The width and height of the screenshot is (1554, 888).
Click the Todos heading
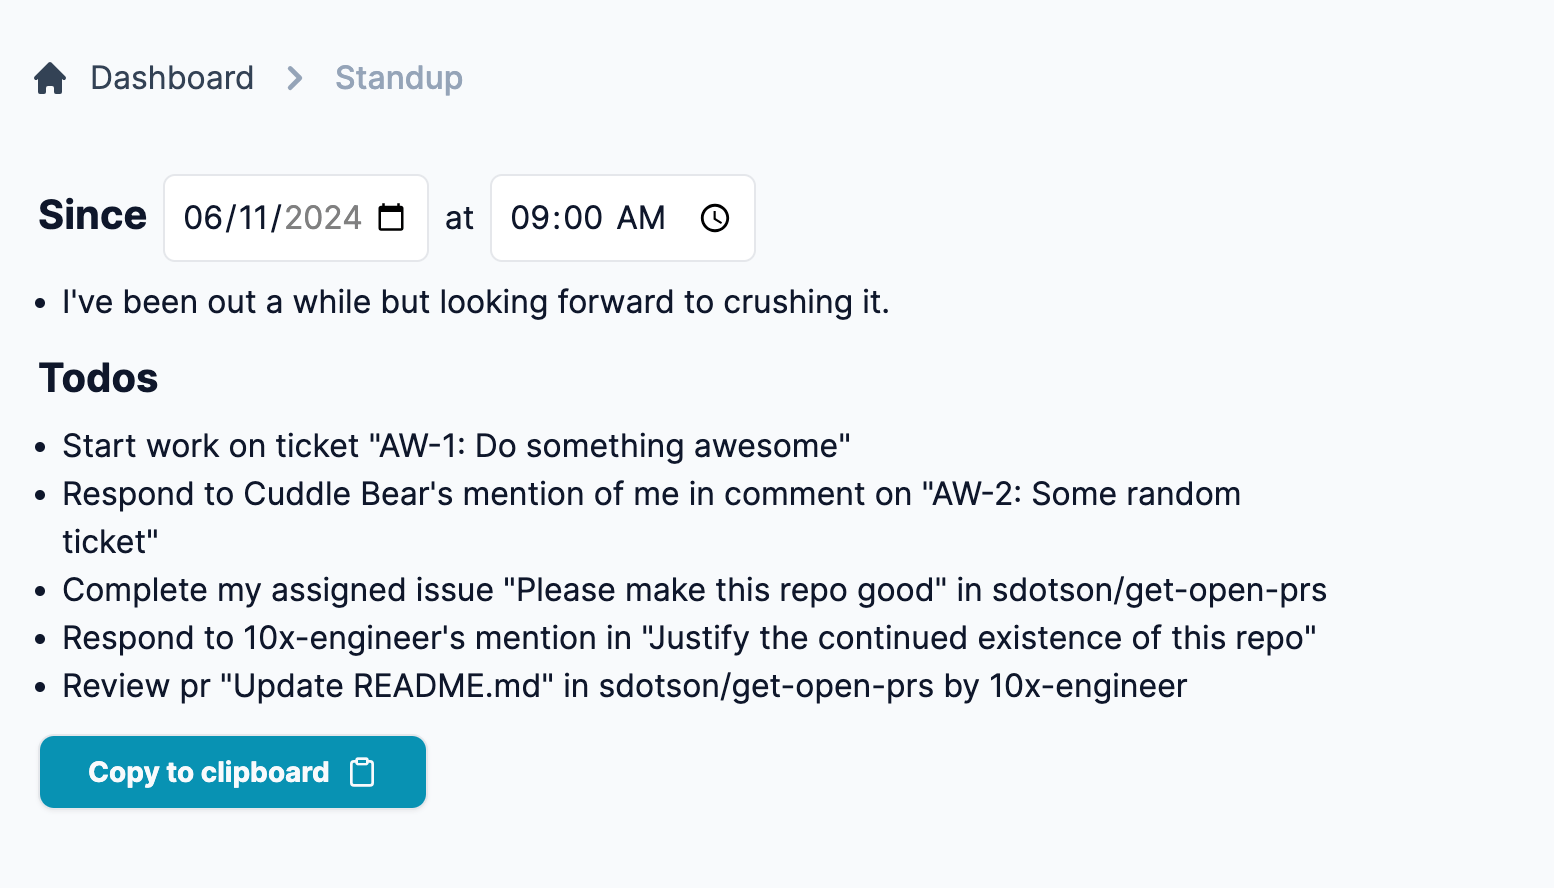pyautogui.click(x=98, y=378)
